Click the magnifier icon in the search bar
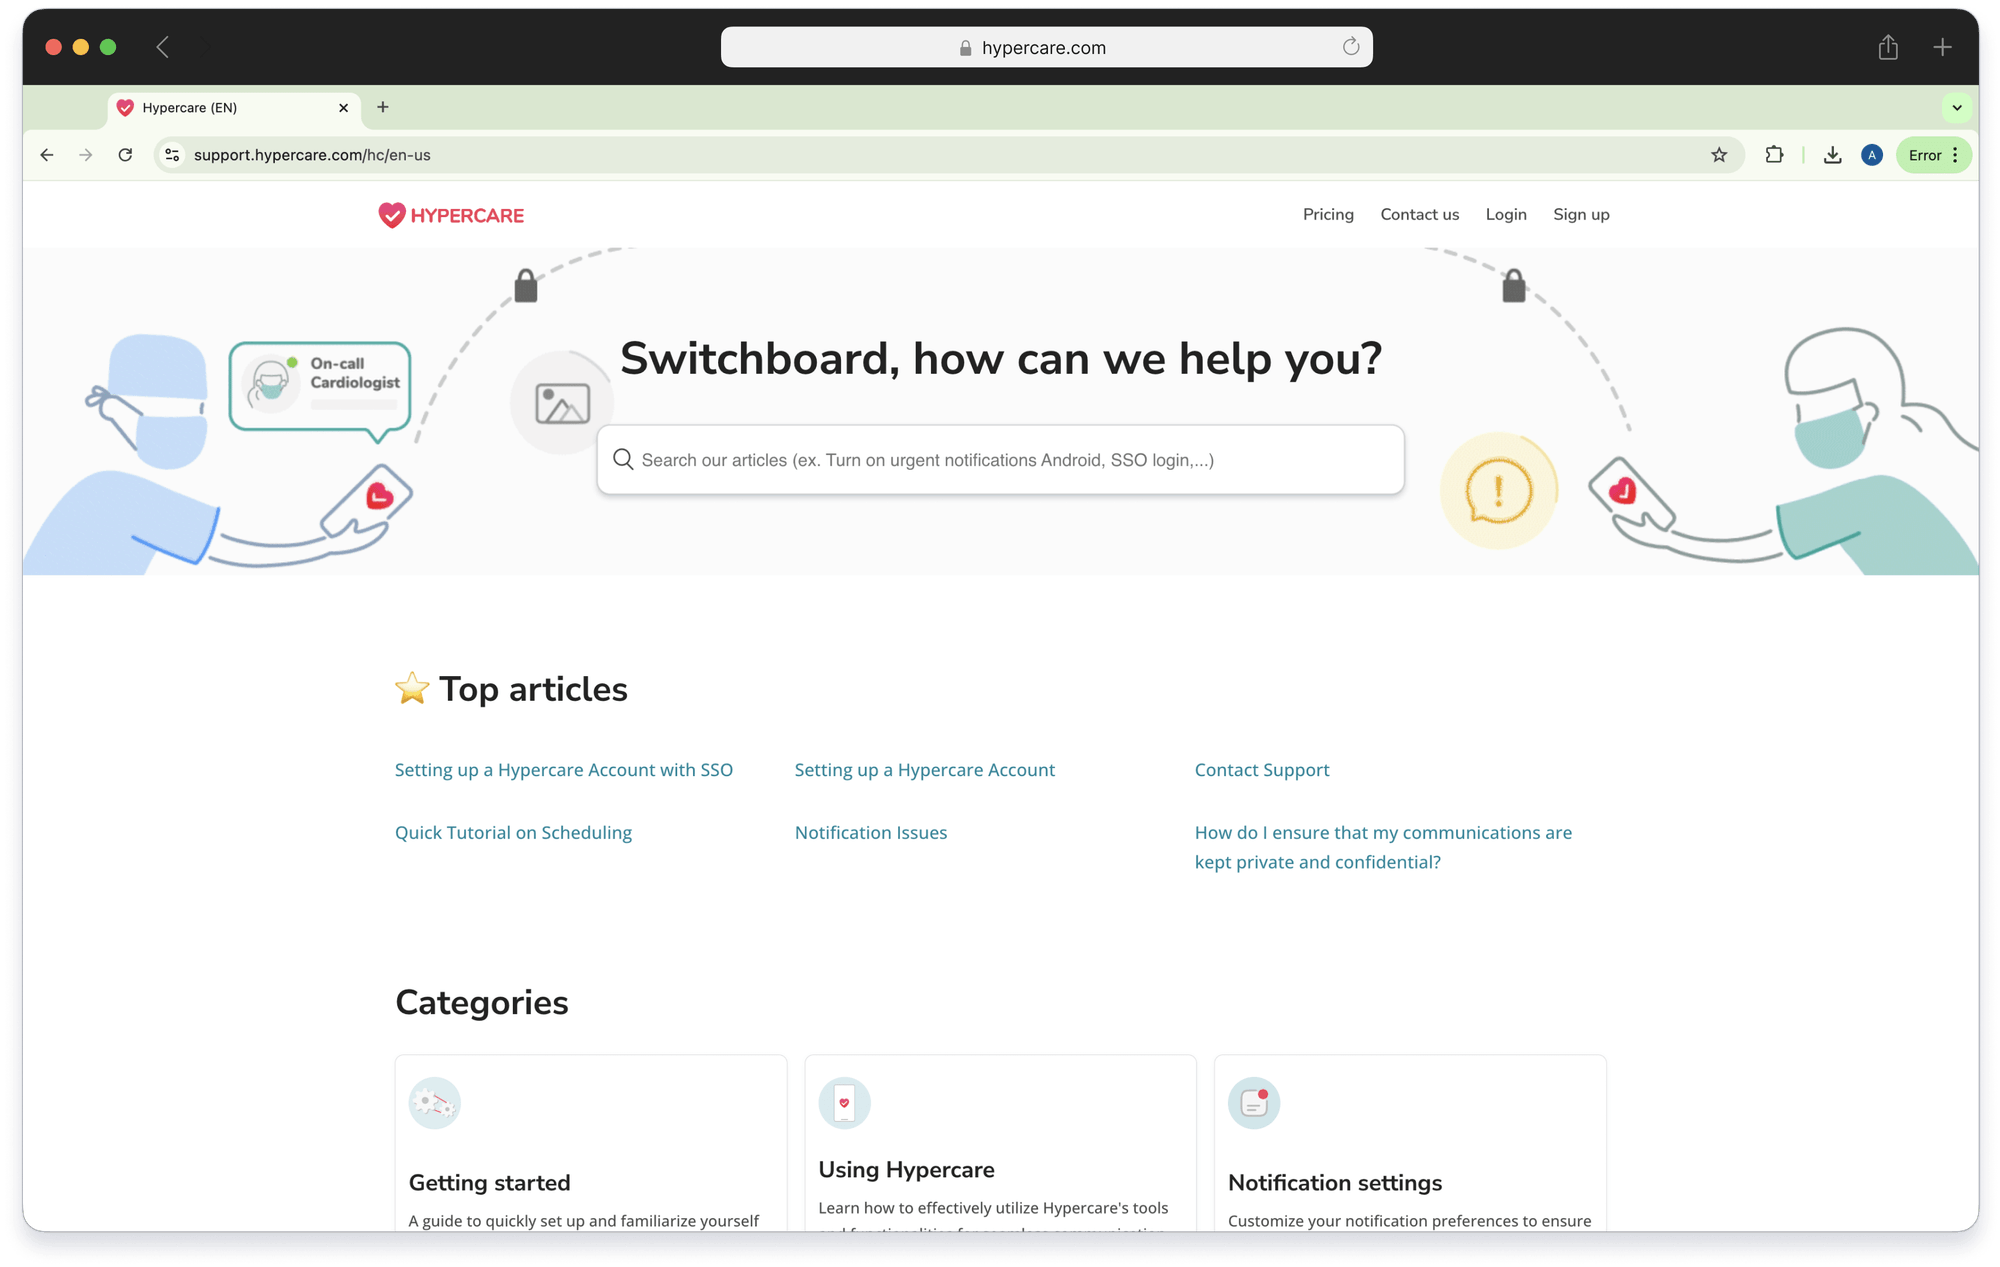 coord(622,460)
